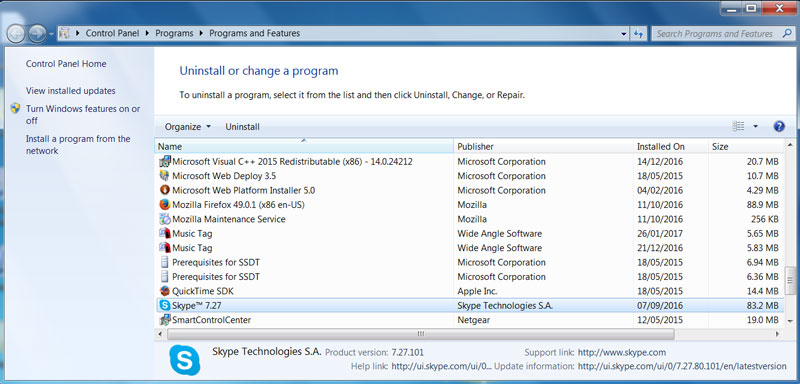Click the Skype 7.27 row icon
Screen dimensions: 800x384
[164, 305]
